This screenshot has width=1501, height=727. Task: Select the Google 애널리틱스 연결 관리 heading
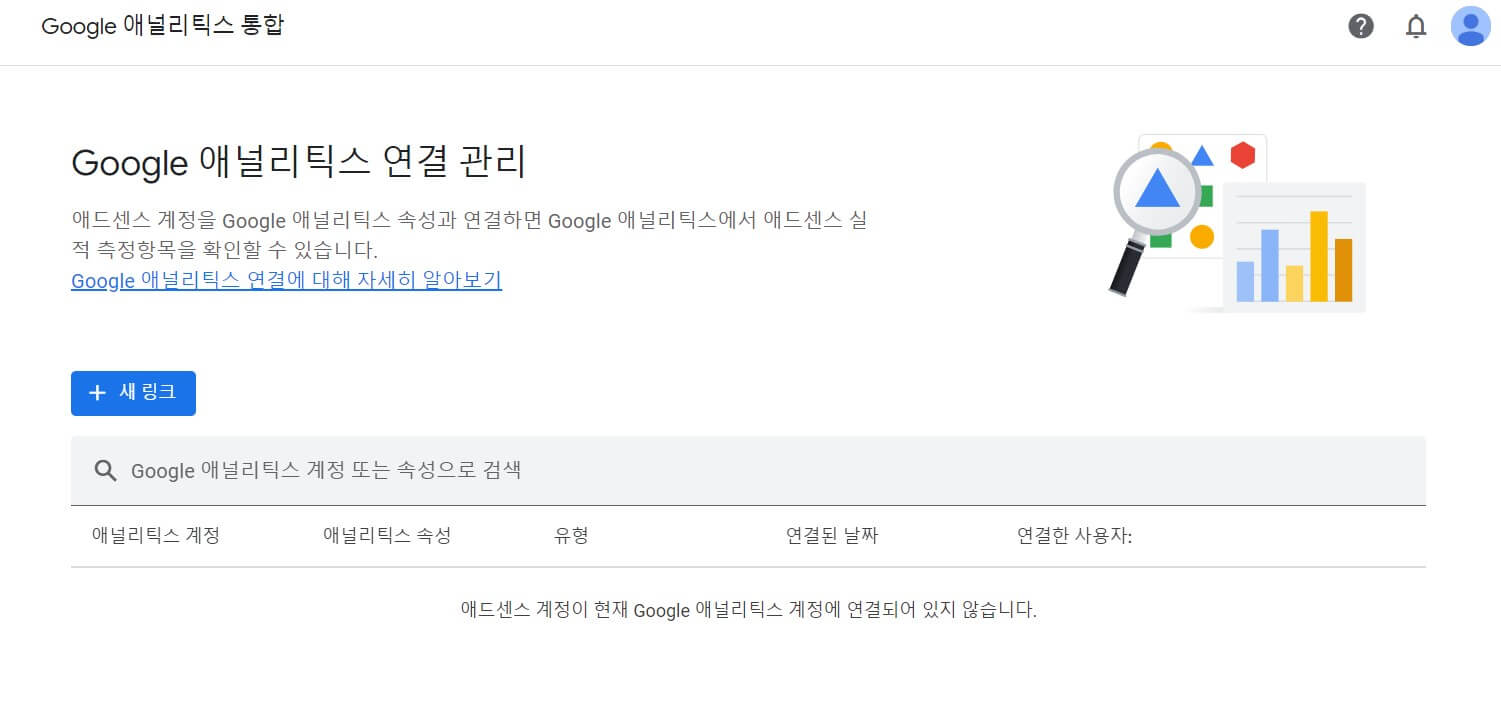click(x=300, y=162)
